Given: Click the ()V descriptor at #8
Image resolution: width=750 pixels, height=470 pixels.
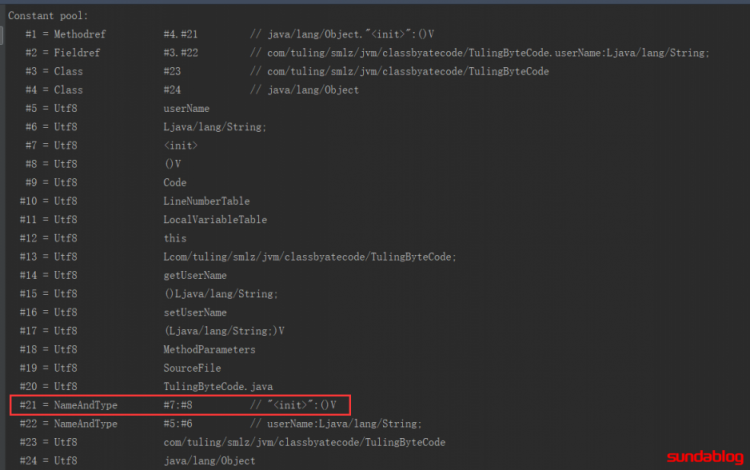Looking at the screenshot, I should coord(173,164).
